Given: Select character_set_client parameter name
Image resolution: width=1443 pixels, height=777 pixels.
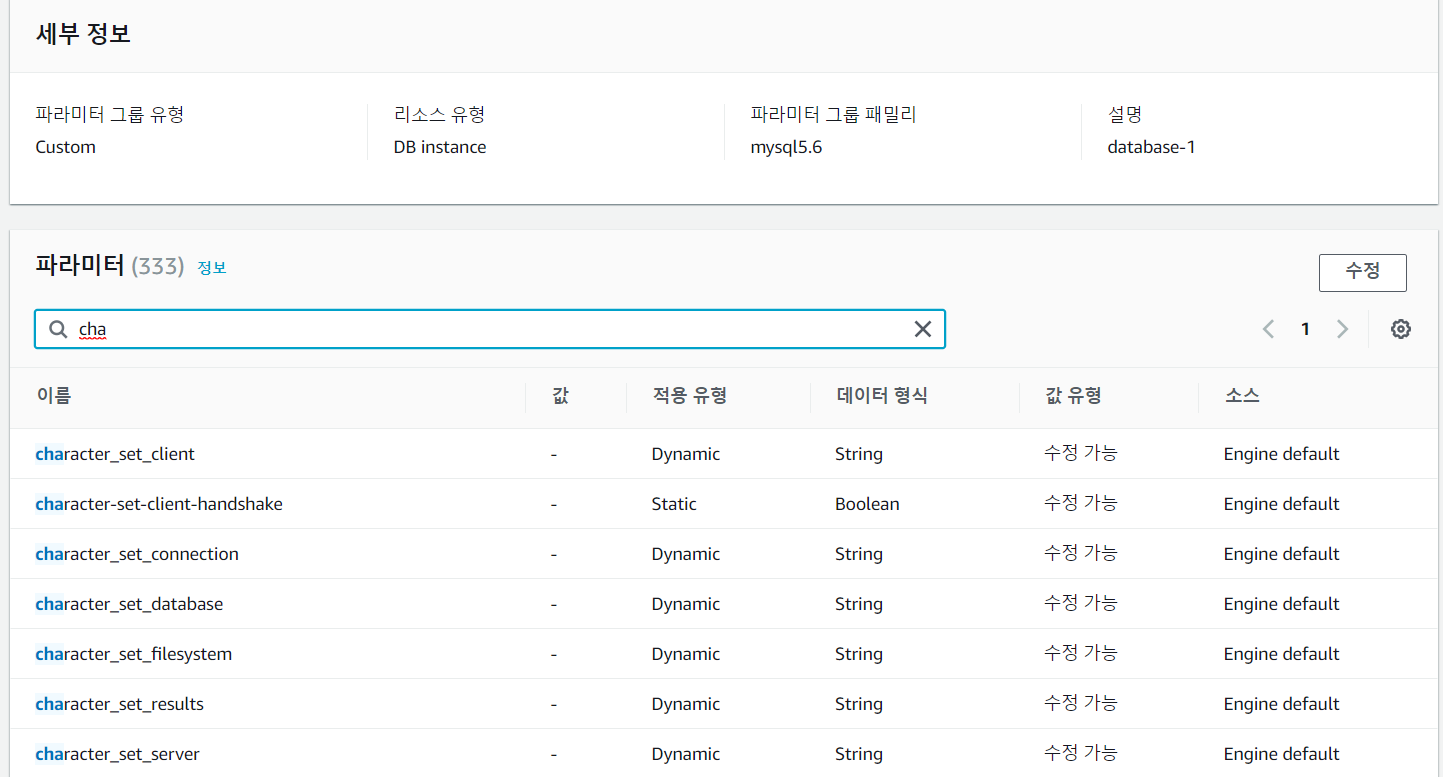Looking at the screenshot, I should tap(115, 454).
